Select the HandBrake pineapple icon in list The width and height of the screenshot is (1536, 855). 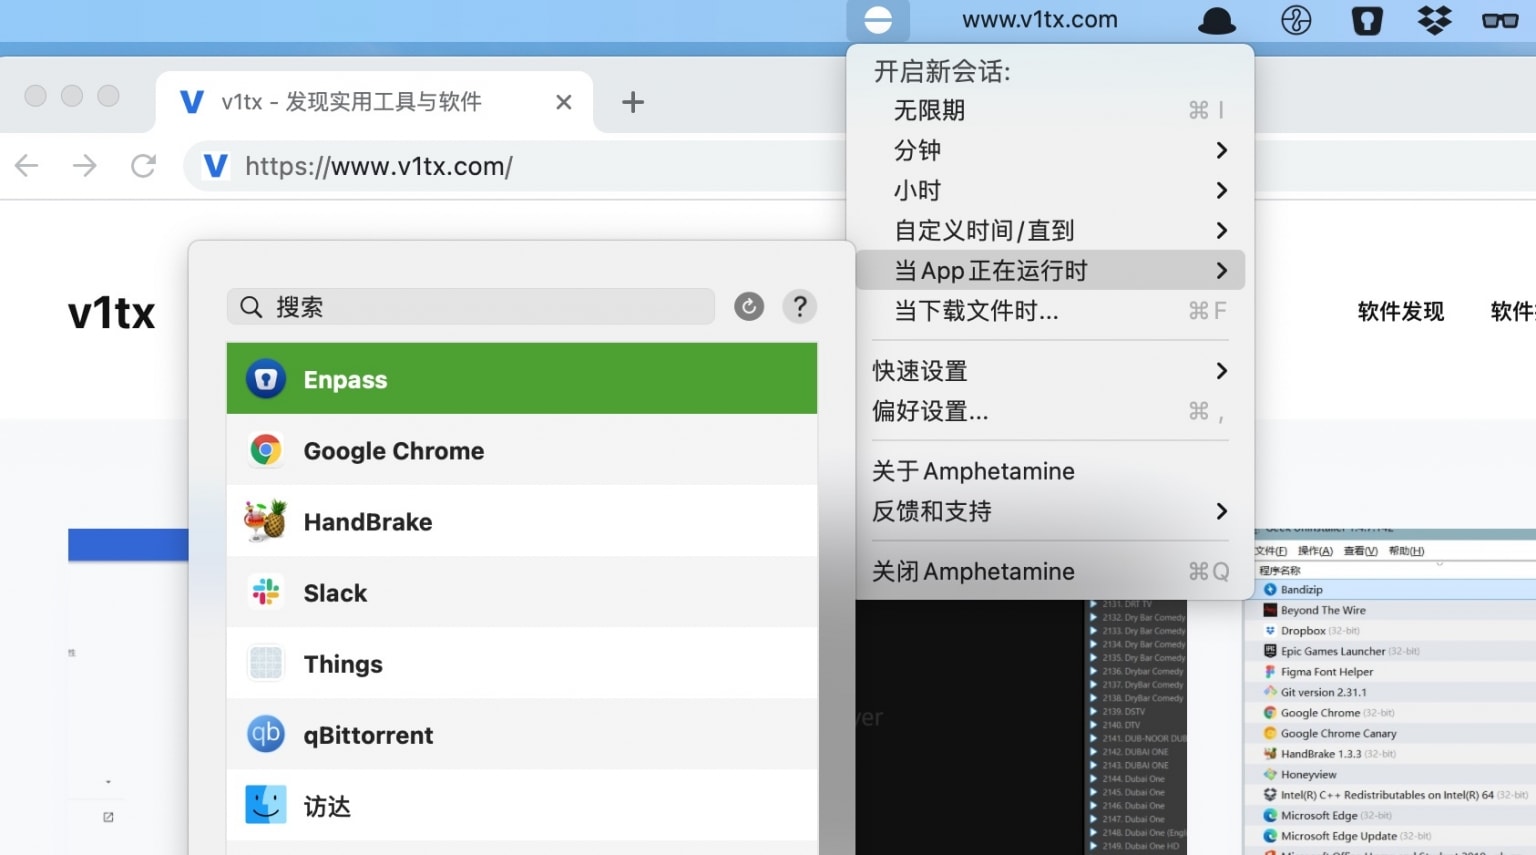265,521
